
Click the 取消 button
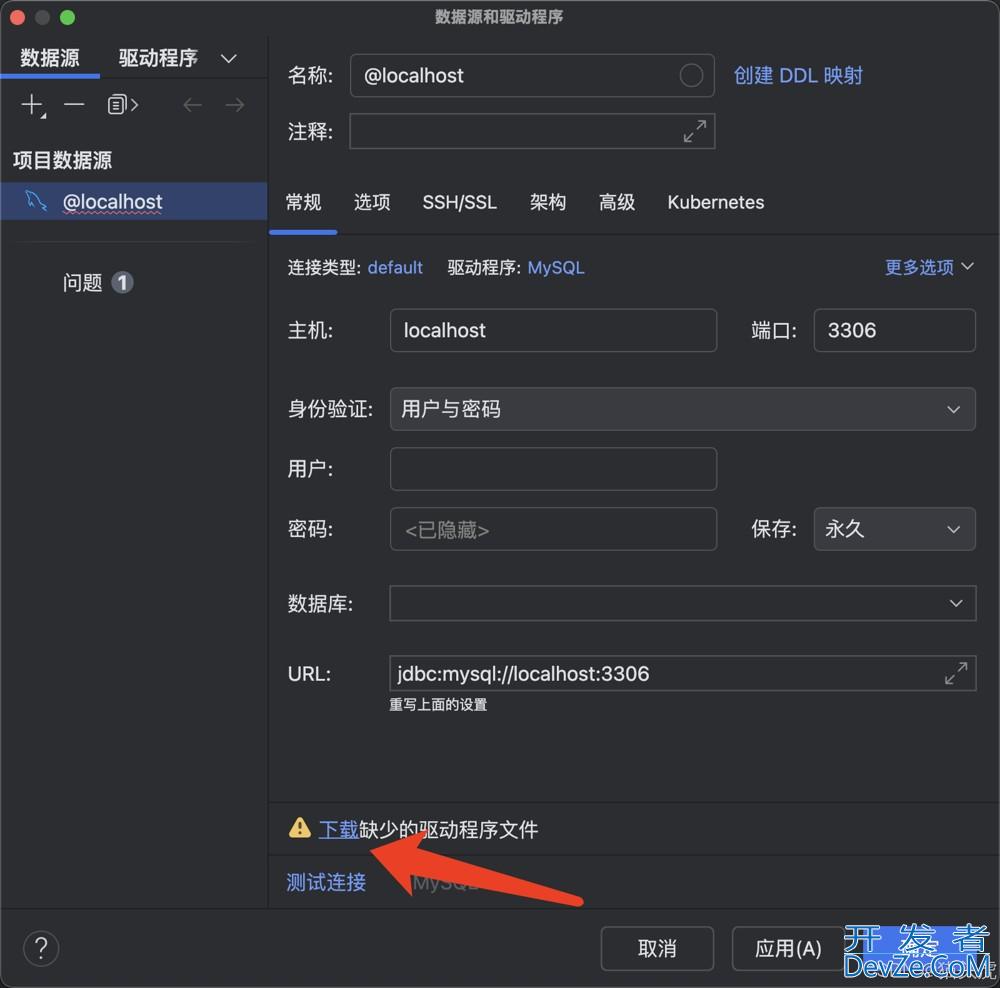tap(657, 948)
